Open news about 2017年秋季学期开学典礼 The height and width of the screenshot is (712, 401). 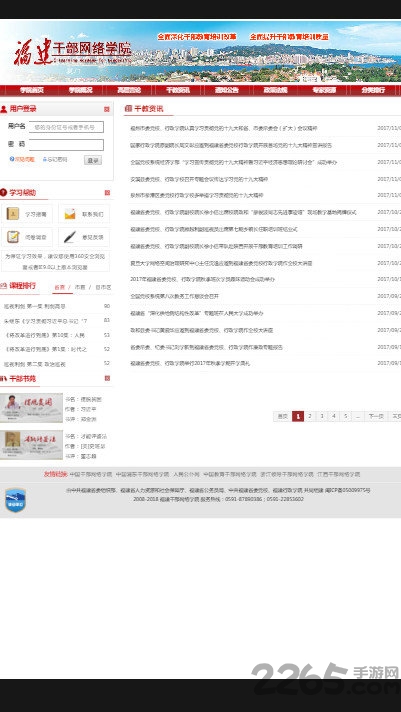pyautogui.click(x=190, y=363)
